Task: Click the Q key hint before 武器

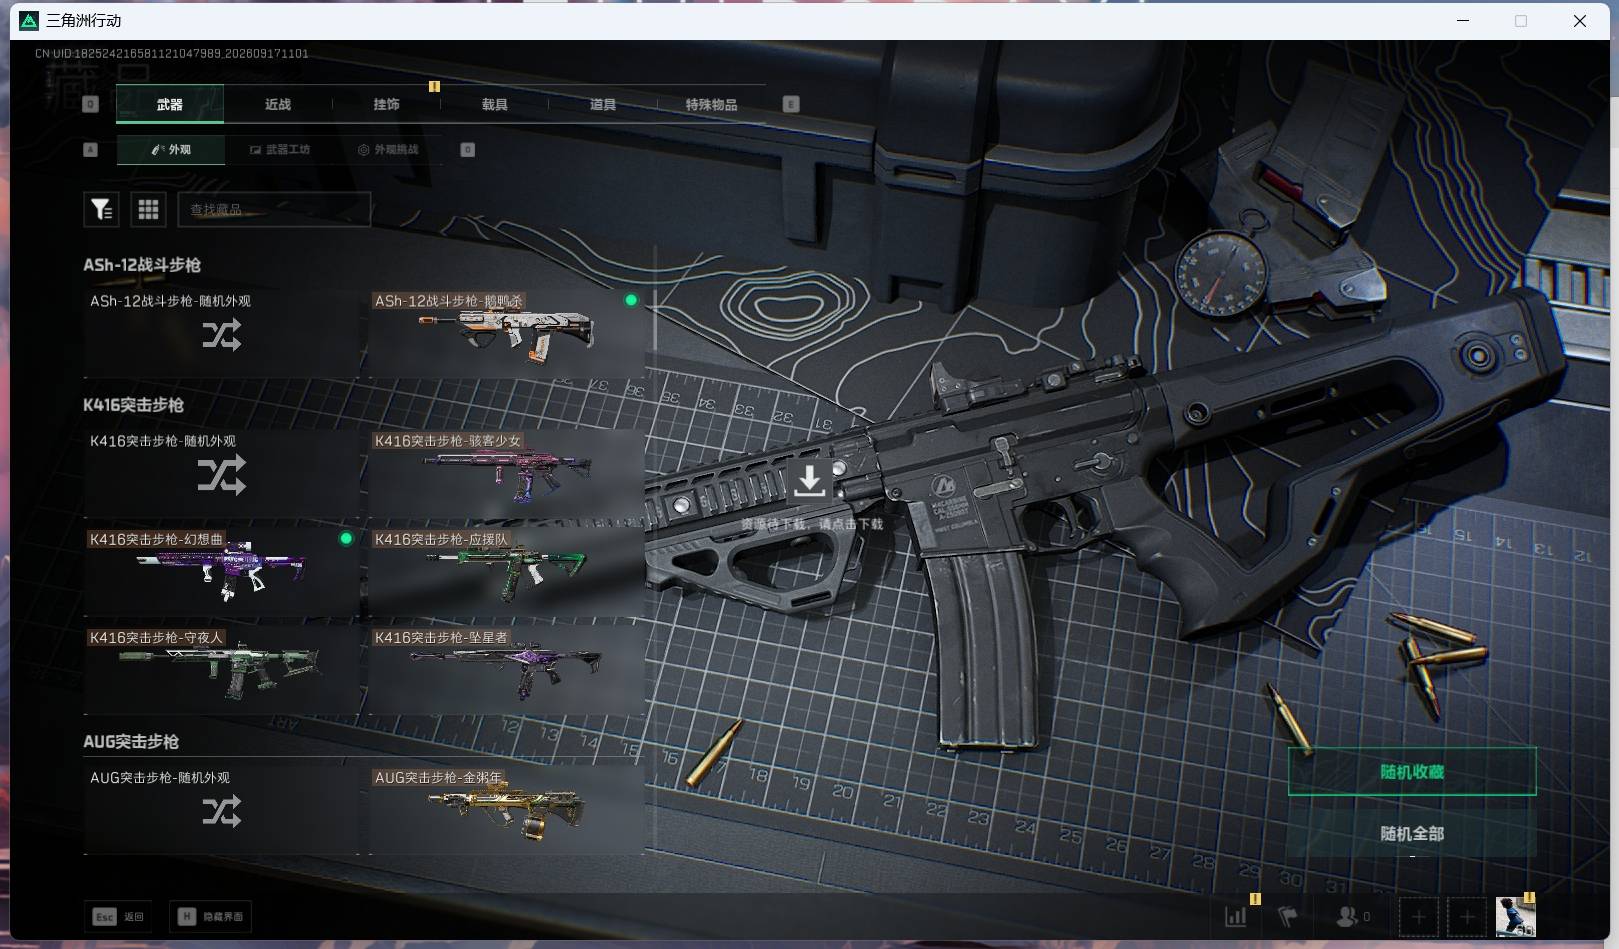Action: pos(91,104)
